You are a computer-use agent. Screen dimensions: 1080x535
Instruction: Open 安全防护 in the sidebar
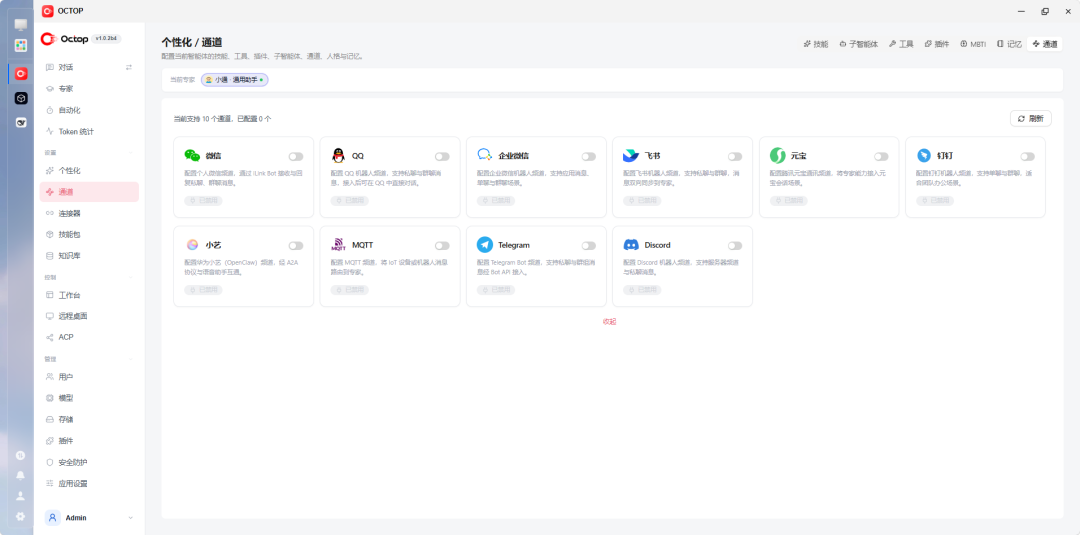89,462
